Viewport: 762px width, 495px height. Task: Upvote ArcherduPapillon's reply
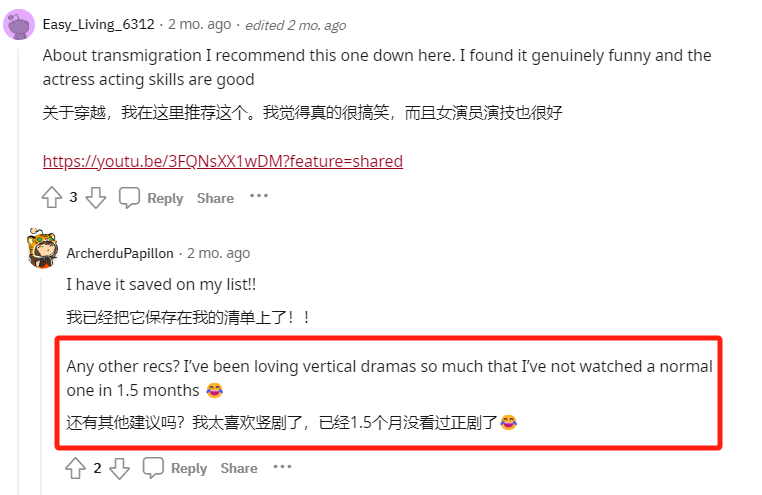point(75,468)
